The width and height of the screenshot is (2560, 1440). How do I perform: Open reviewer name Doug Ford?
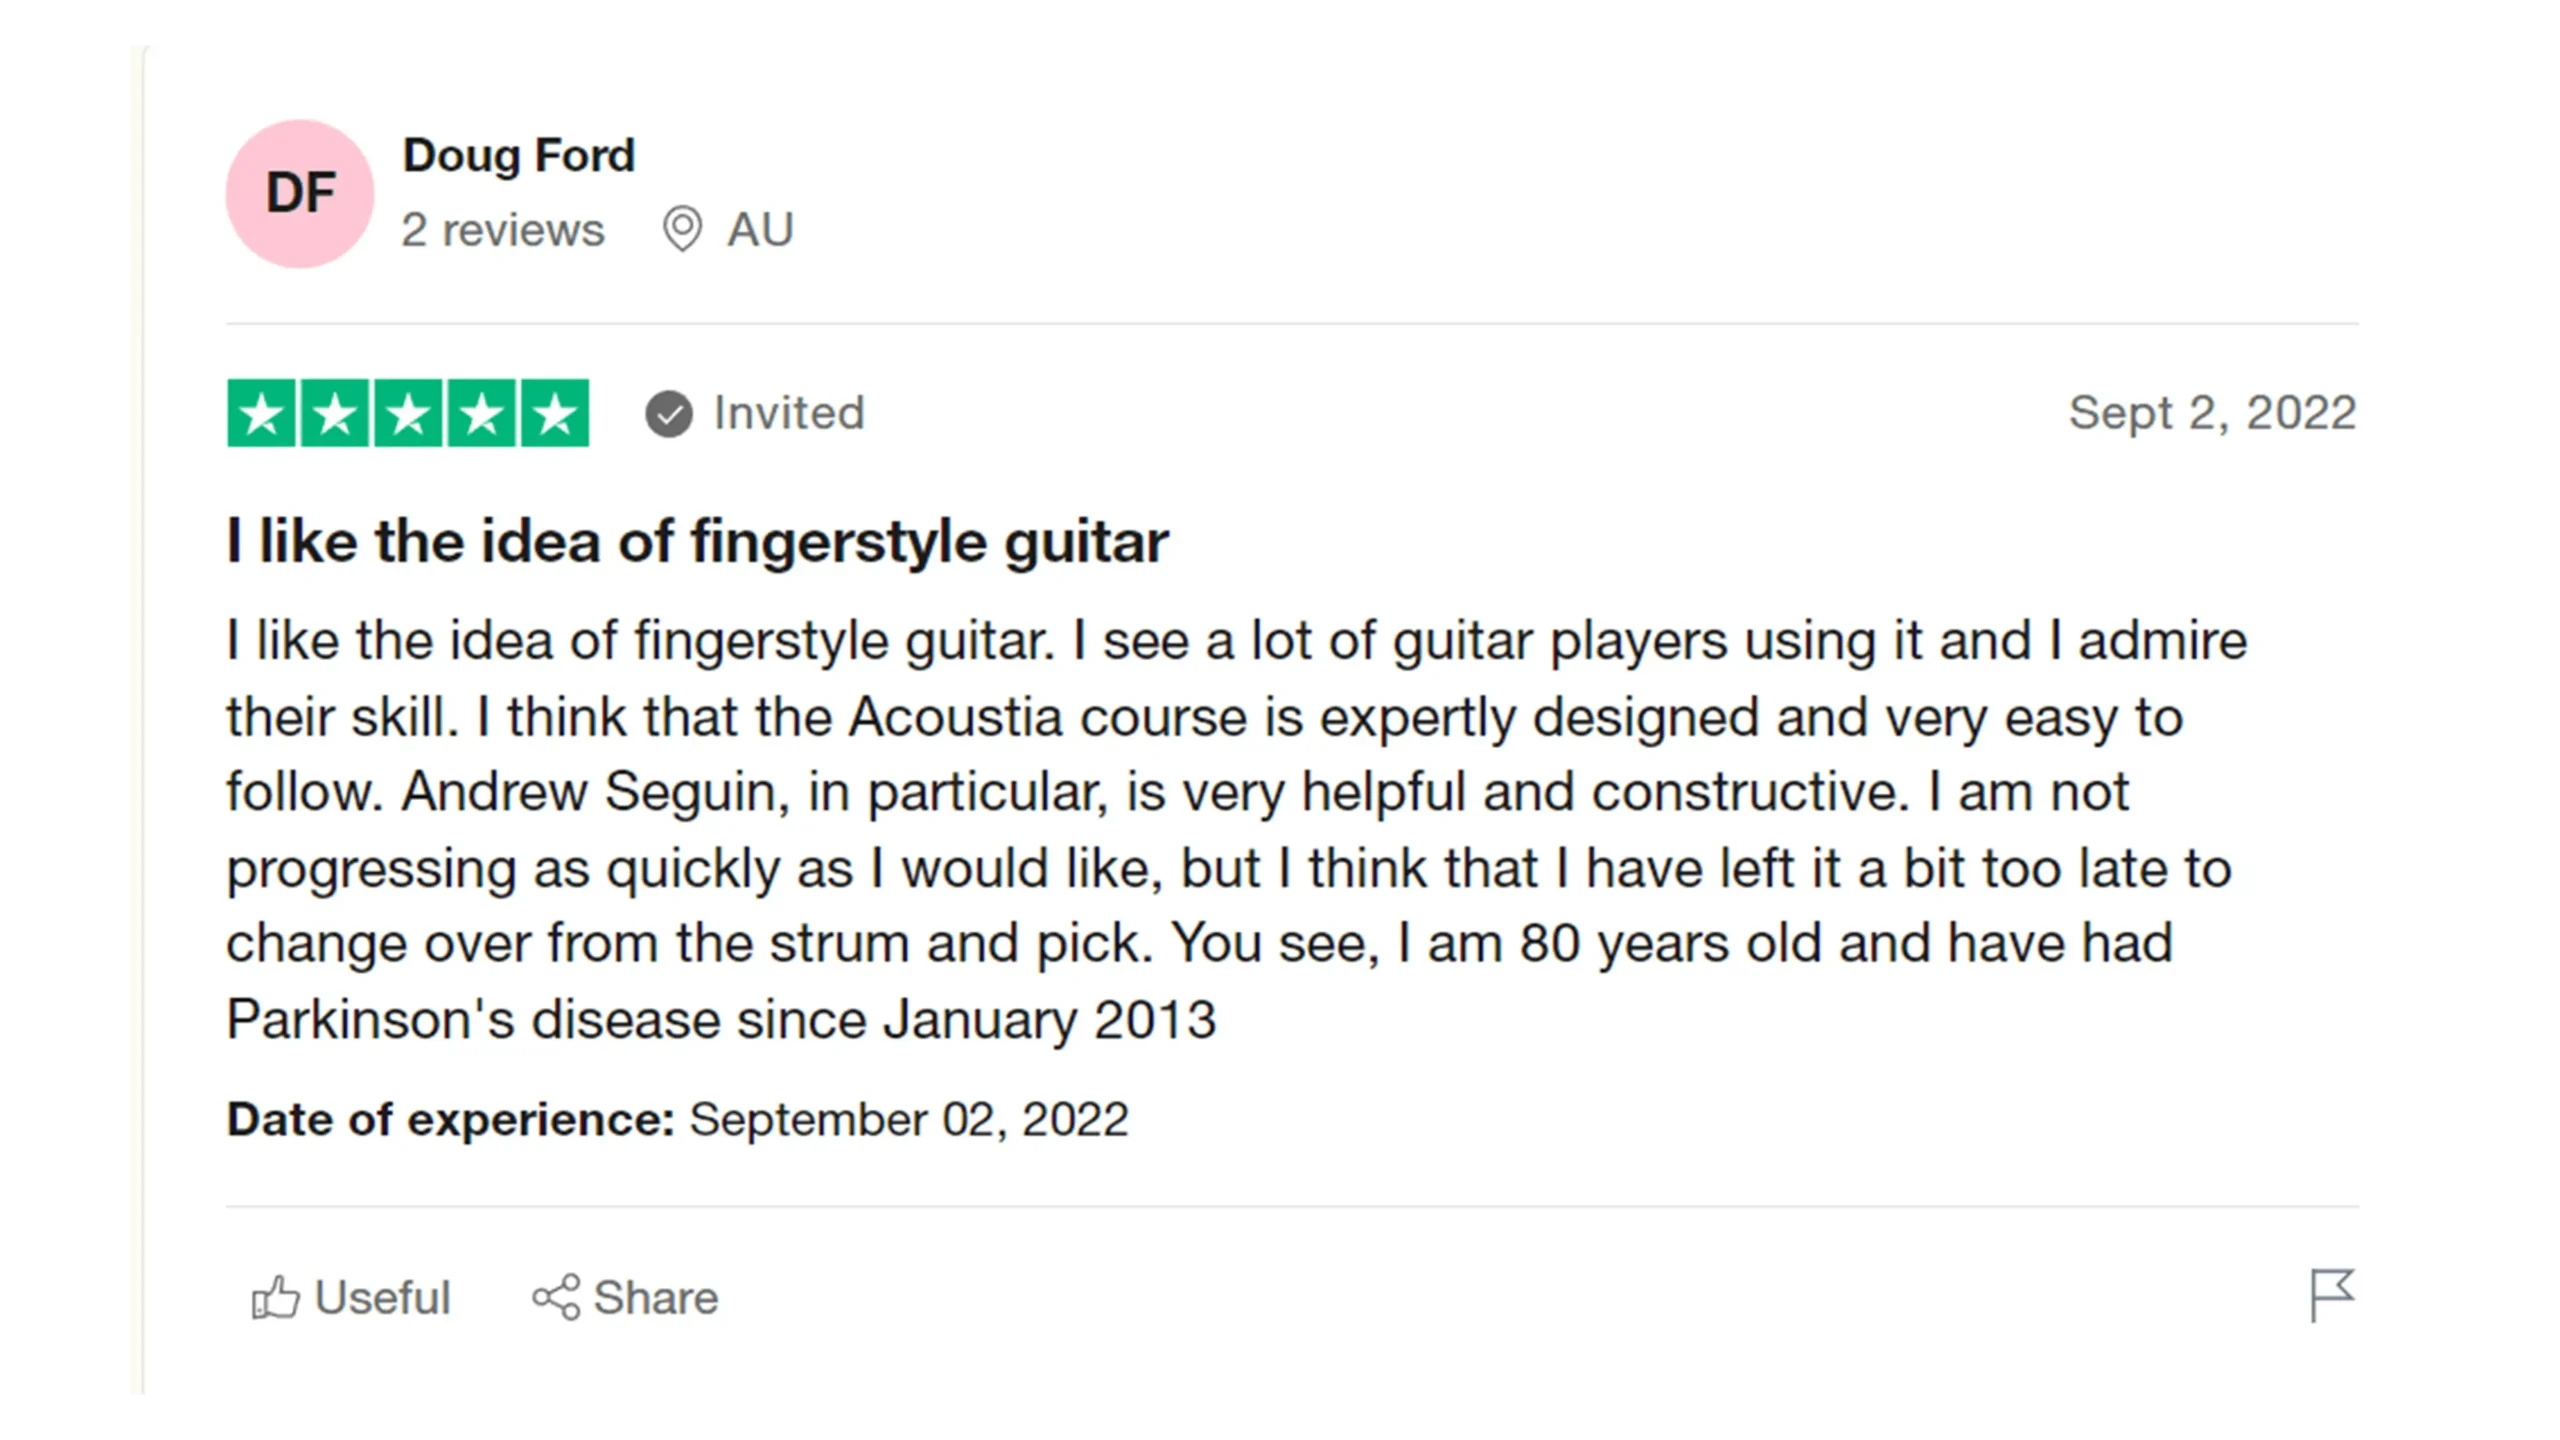coord(518,156)
